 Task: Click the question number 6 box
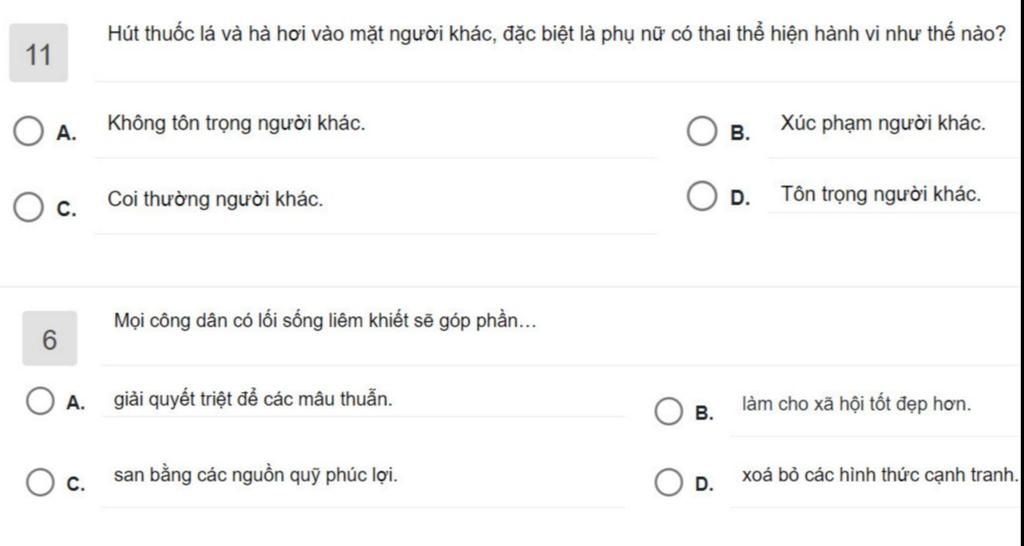50,338
